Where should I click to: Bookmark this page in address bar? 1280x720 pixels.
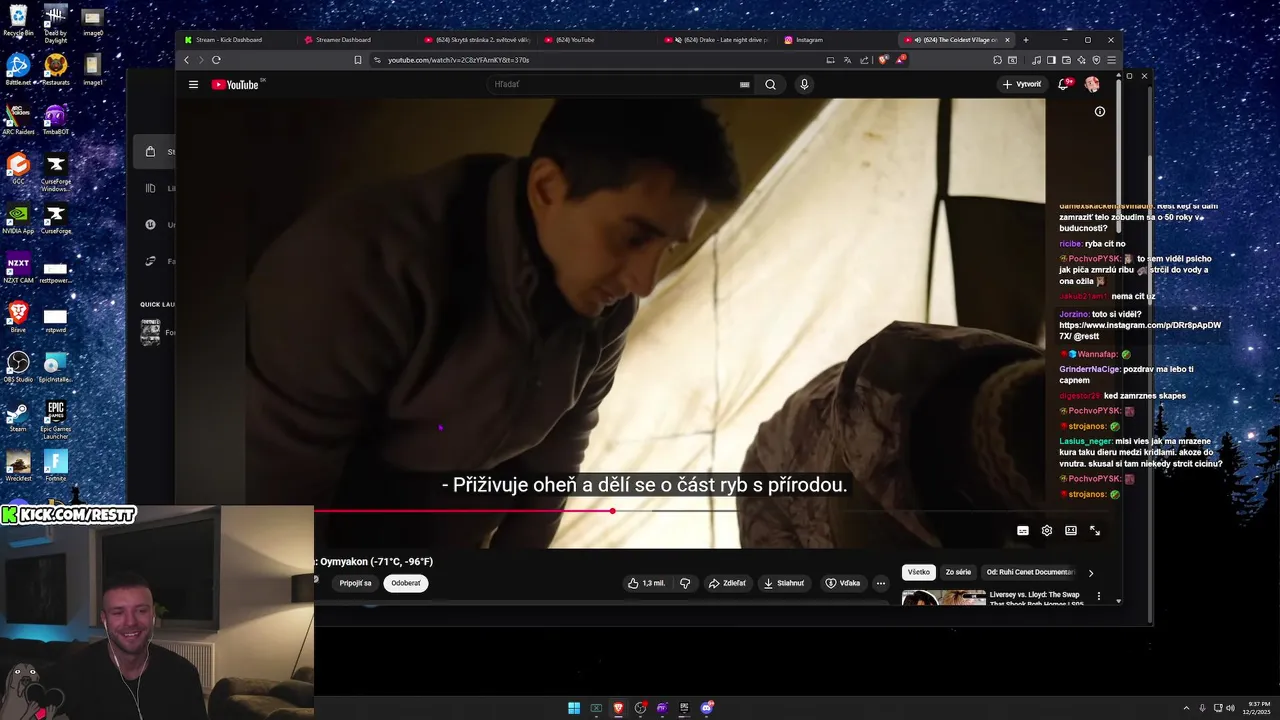pyautogui.click(x=358, y=60)
